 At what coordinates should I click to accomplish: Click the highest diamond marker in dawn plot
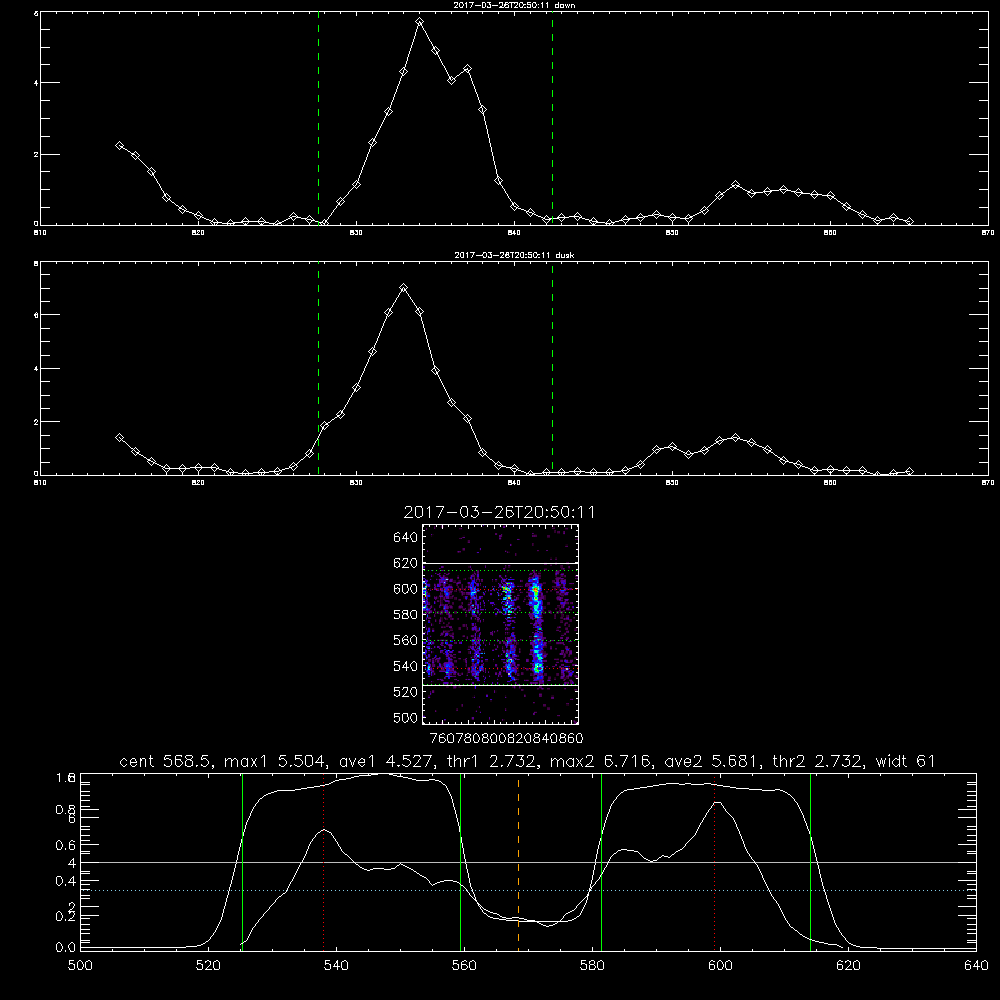(419, 22)
